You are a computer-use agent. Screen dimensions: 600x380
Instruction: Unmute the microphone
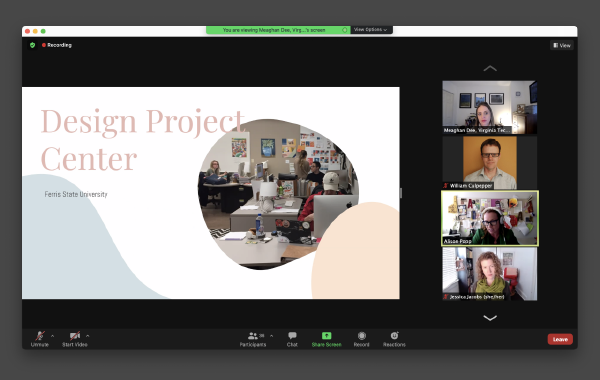39,339
